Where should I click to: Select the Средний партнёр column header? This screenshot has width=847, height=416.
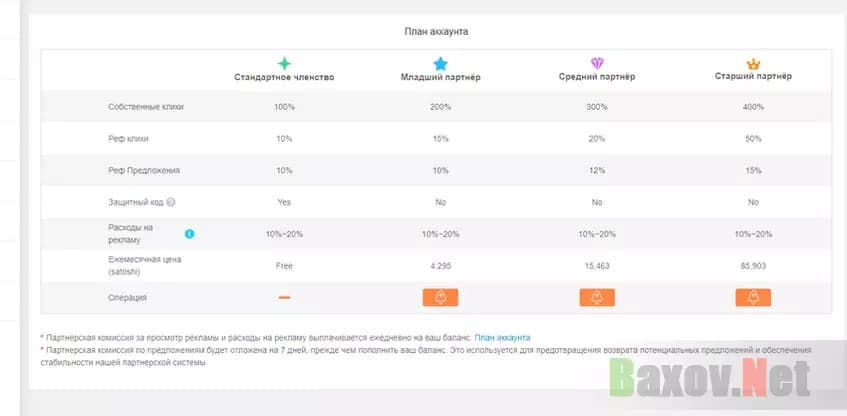coord(597,77)
